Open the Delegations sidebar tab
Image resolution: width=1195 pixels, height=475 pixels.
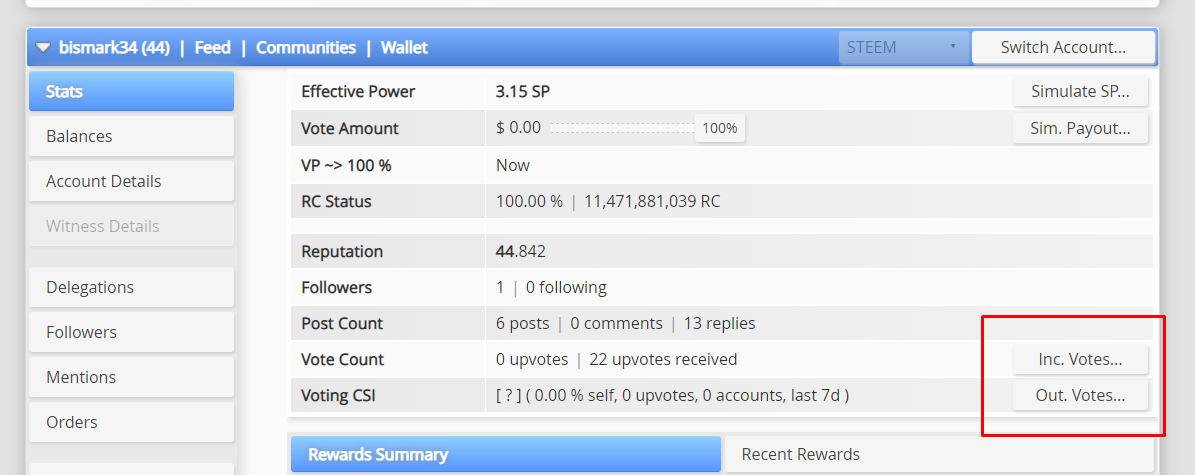click(131, 287)
